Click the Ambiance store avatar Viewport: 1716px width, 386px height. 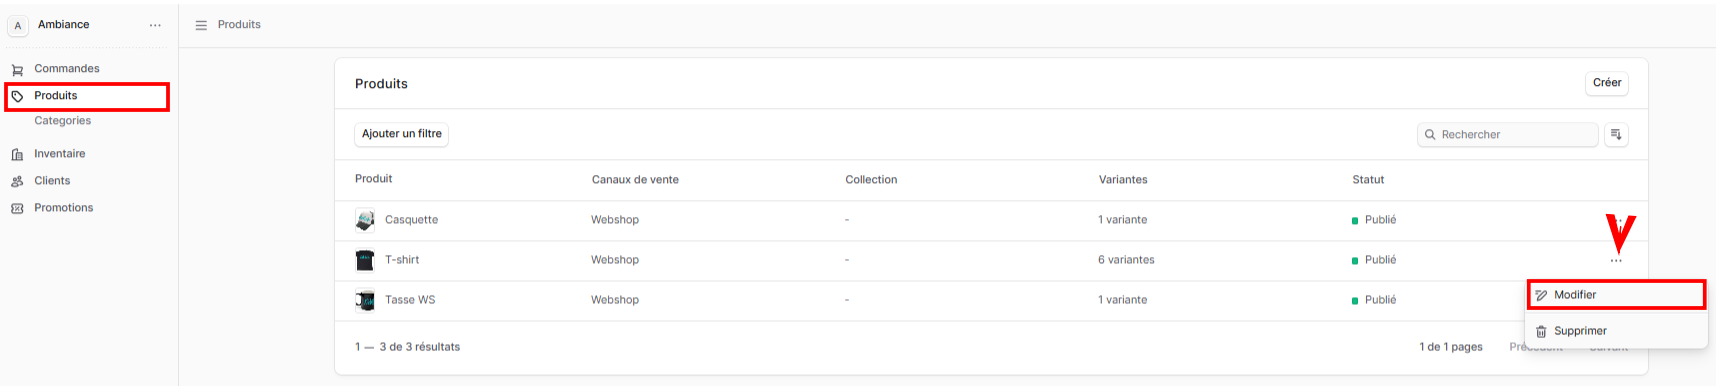[18, 25]
